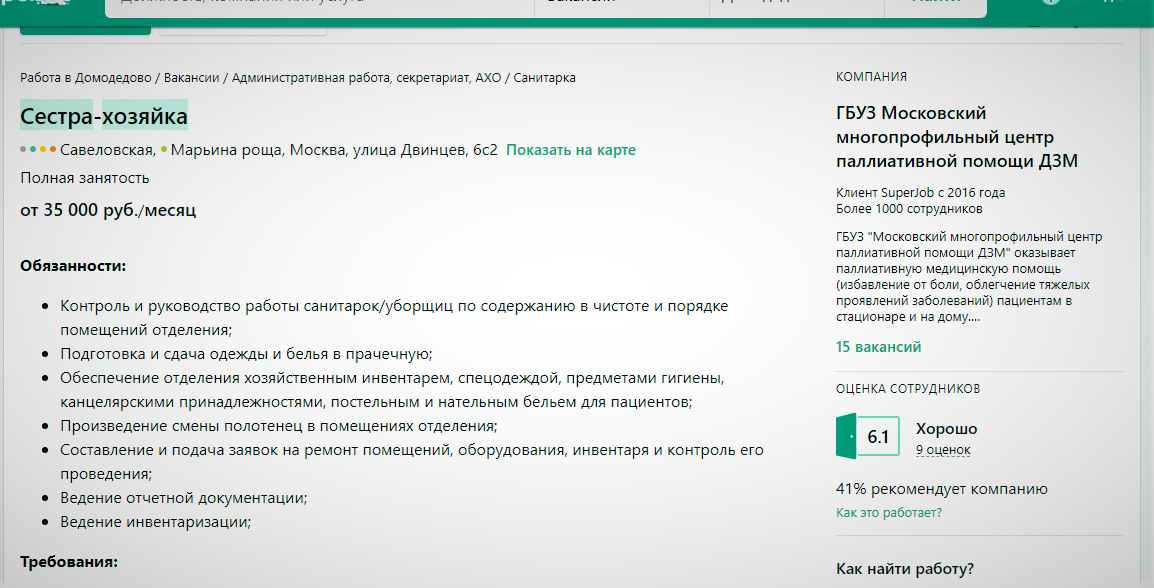1154x588 pixels.
Task: Click the 'Марьина роща' metro station name
Action: point(227,150)
